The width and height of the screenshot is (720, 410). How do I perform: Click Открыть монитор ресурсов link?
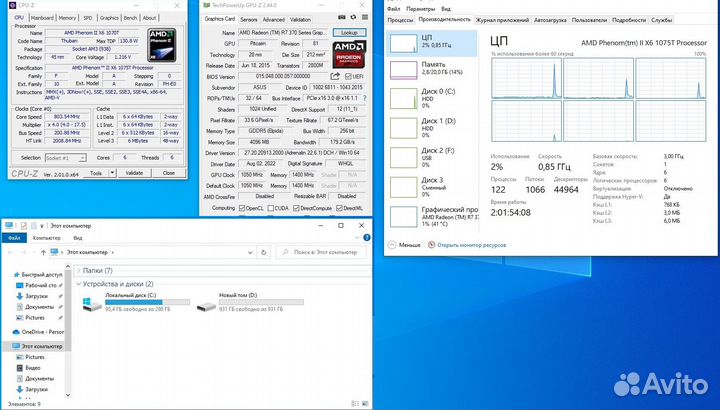click(x=472, y=245)
